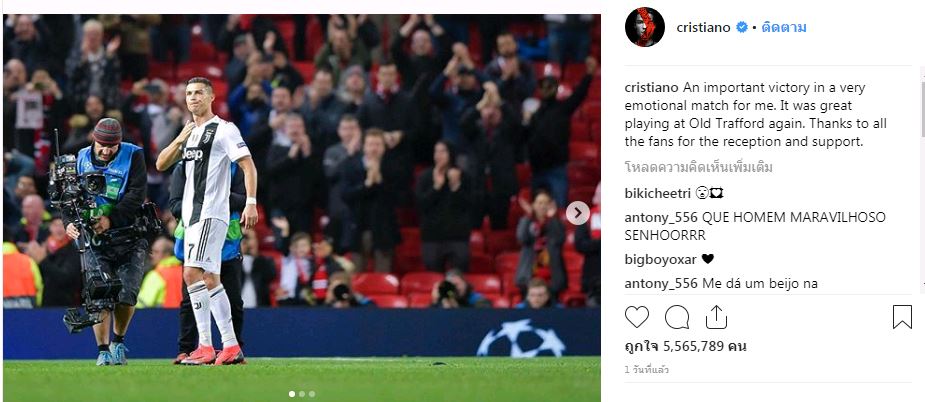Save post with the bookmark icon

pos(902,318)
